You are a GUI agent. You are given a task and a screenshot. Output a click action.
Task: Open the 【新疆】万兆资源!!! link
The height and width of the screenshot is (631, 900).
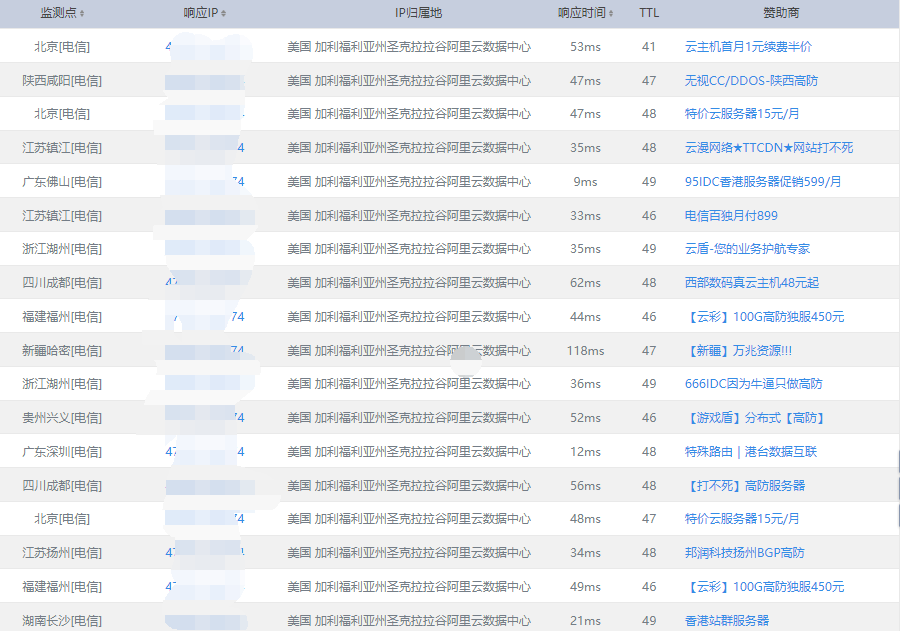coord(739,350)
